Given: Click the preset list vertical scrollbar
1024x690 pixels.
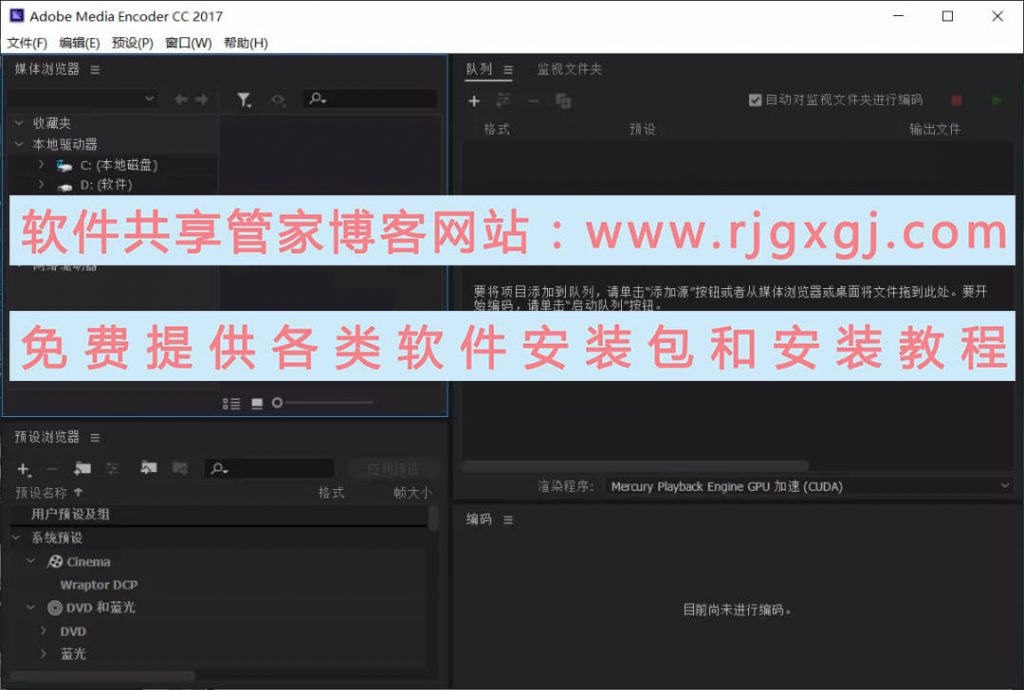Looking at the screenshot, I should click(432, 518).
